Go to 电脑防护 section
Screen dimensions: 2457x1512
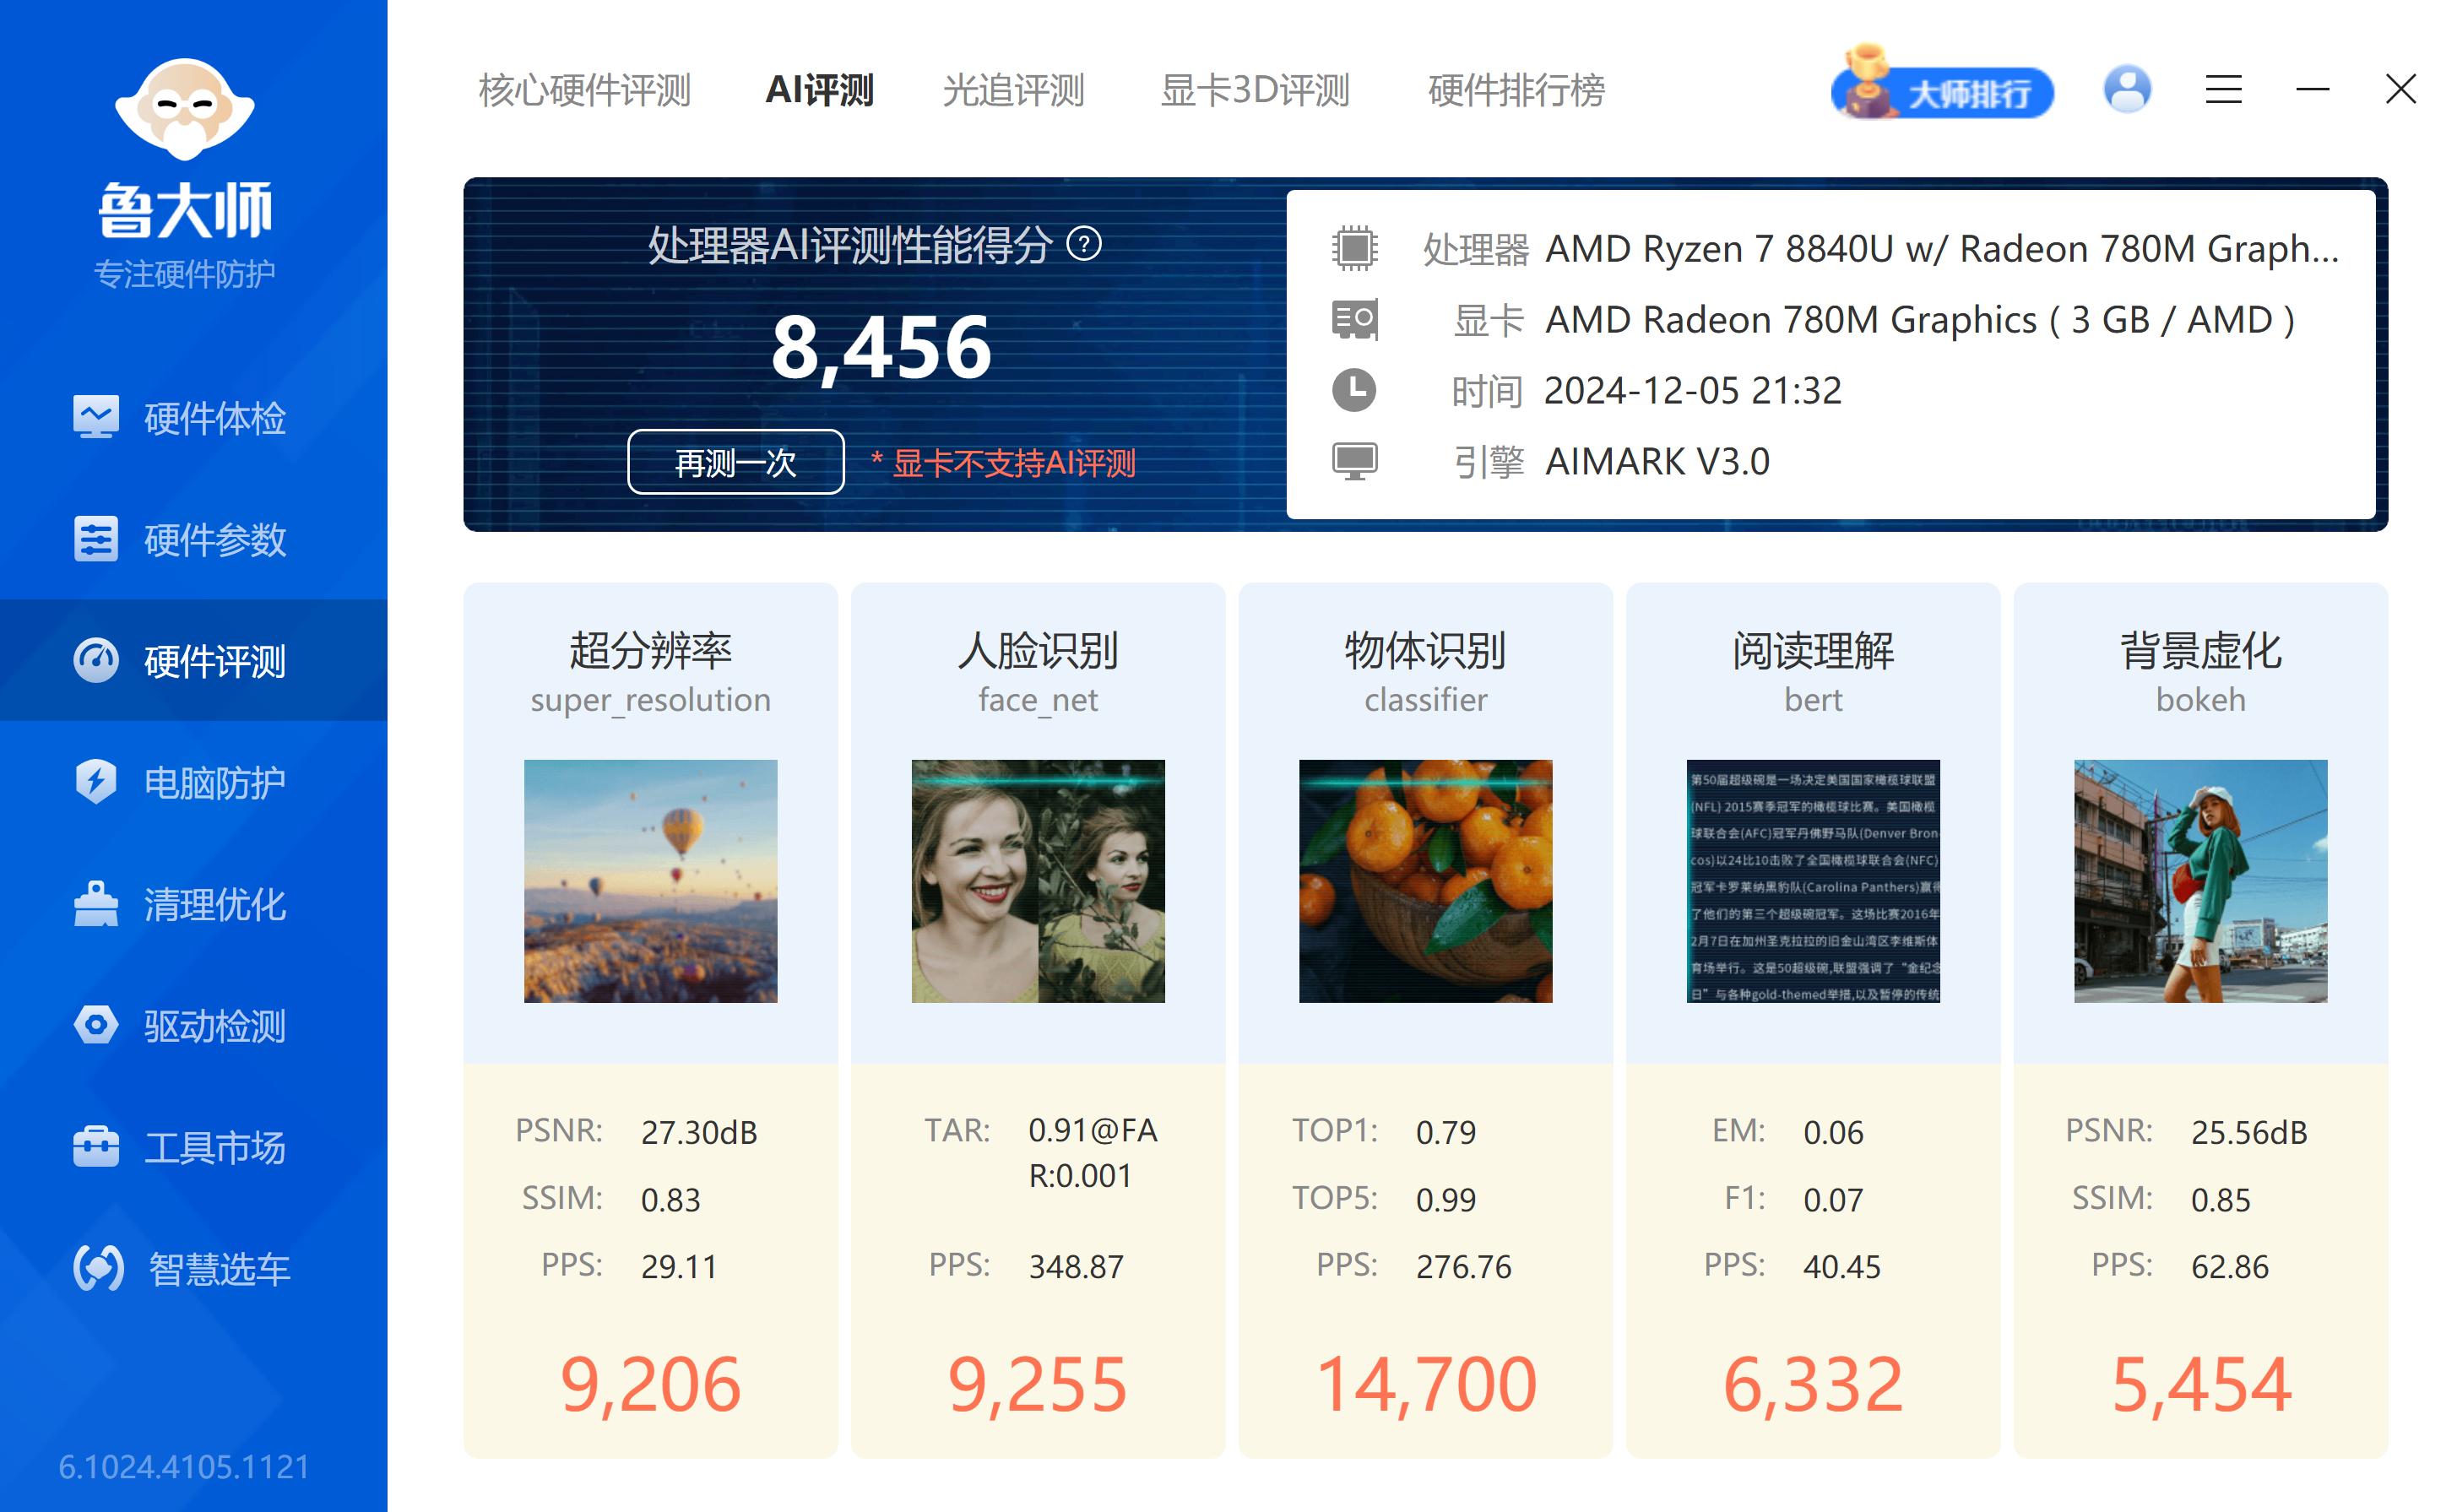(x=194, y=782)
